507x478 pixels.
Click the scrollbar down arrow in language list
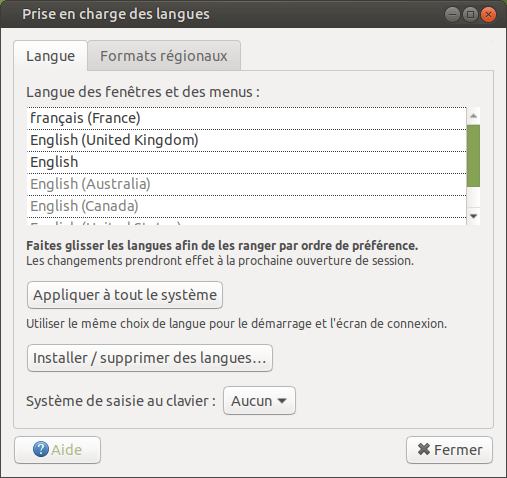[473, 216]
